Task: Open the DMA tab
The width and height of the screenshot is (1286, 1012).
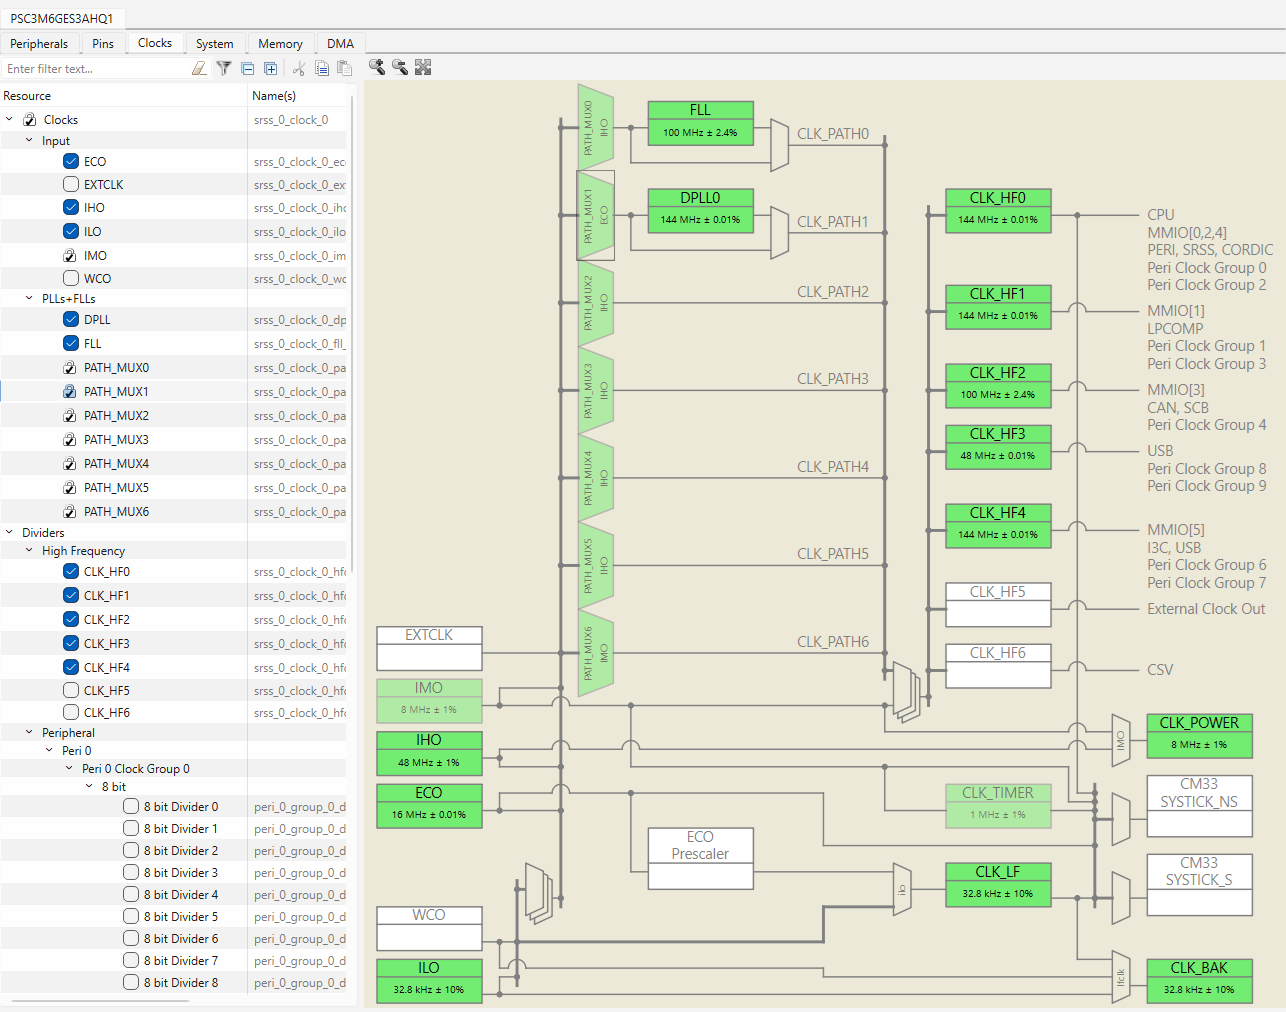Action: (x=340, y=44)
